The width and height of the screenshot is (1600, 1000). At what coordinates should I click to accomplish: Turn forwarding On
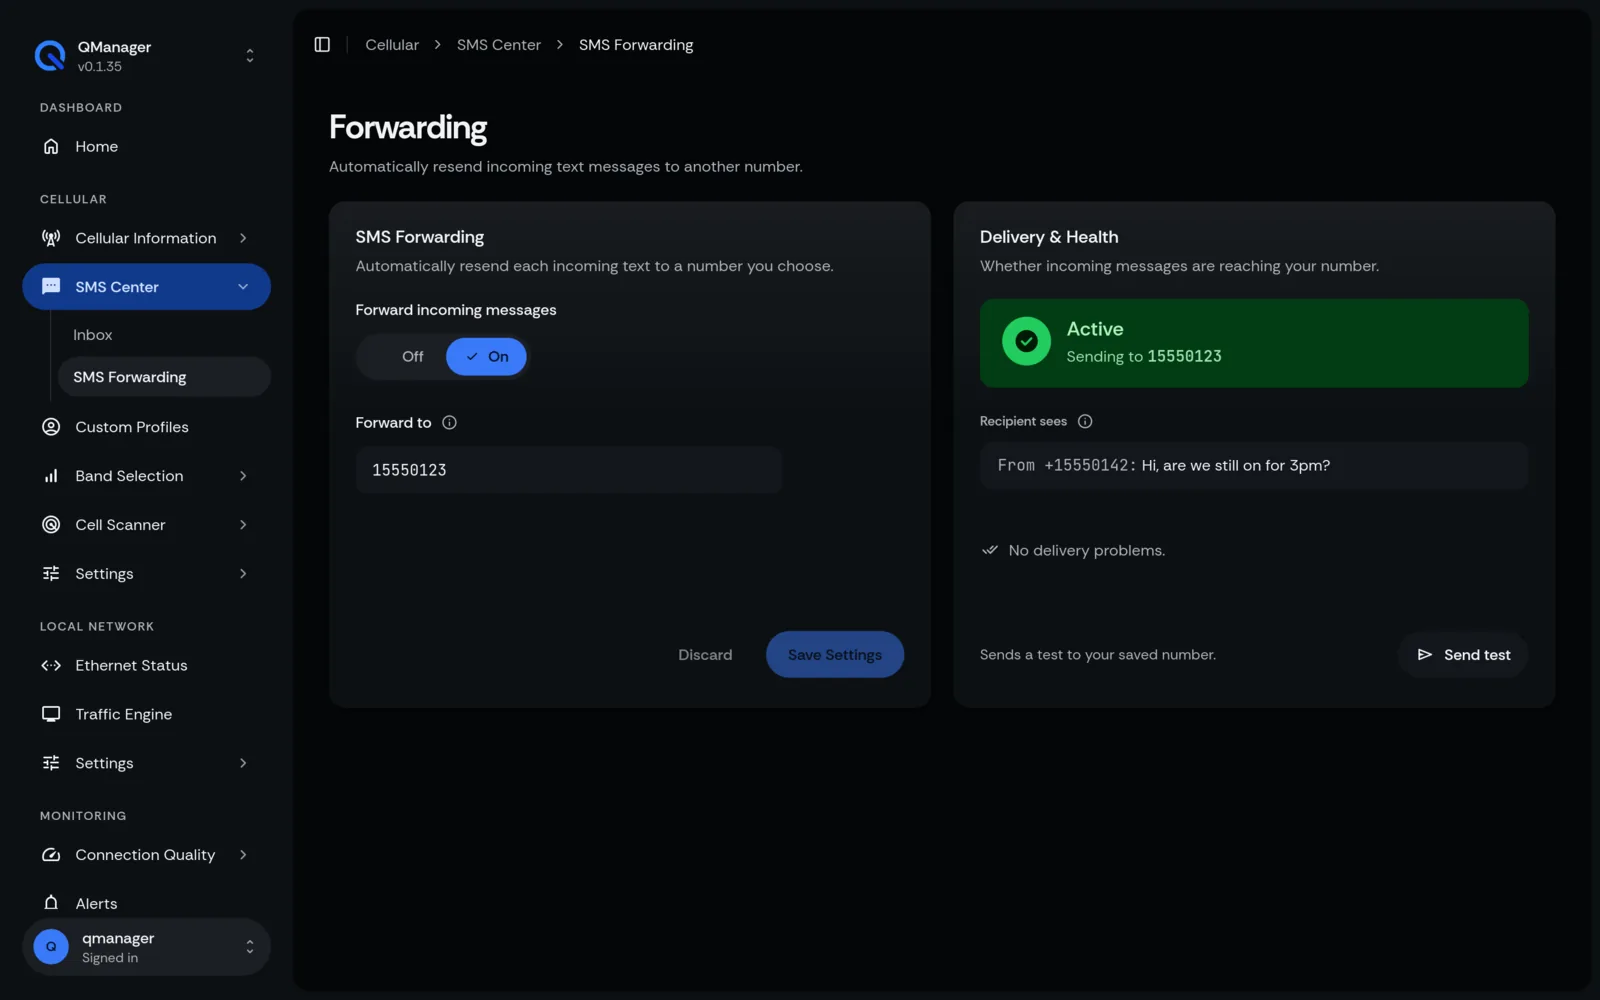[486, 357]
